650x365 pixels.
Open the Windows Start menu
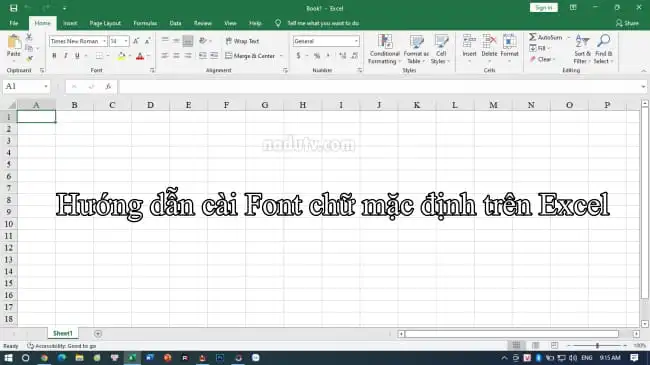pyautogui.click(x=8, y=358)
